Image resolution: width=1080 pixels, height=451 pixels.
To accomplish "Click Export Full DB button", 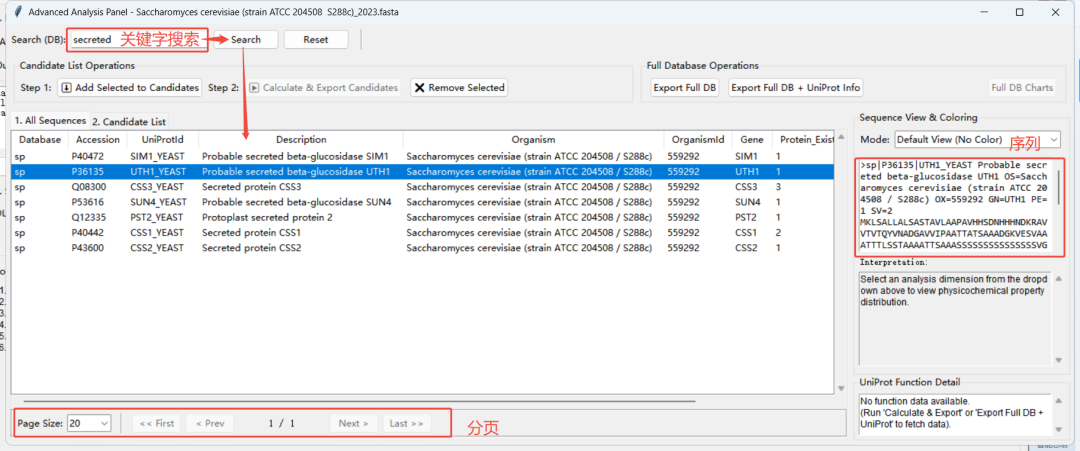I will coord(685,87).
